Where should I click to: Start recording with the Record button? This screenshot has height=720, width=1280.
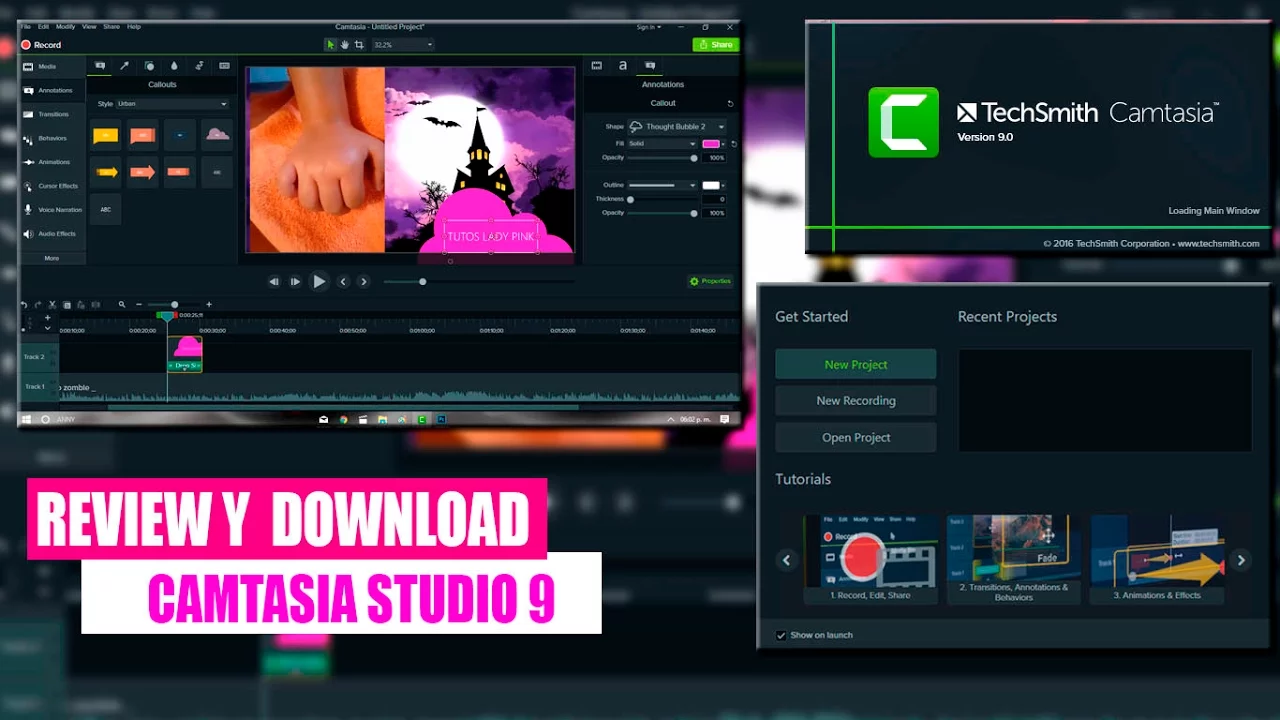coord(41,45)
